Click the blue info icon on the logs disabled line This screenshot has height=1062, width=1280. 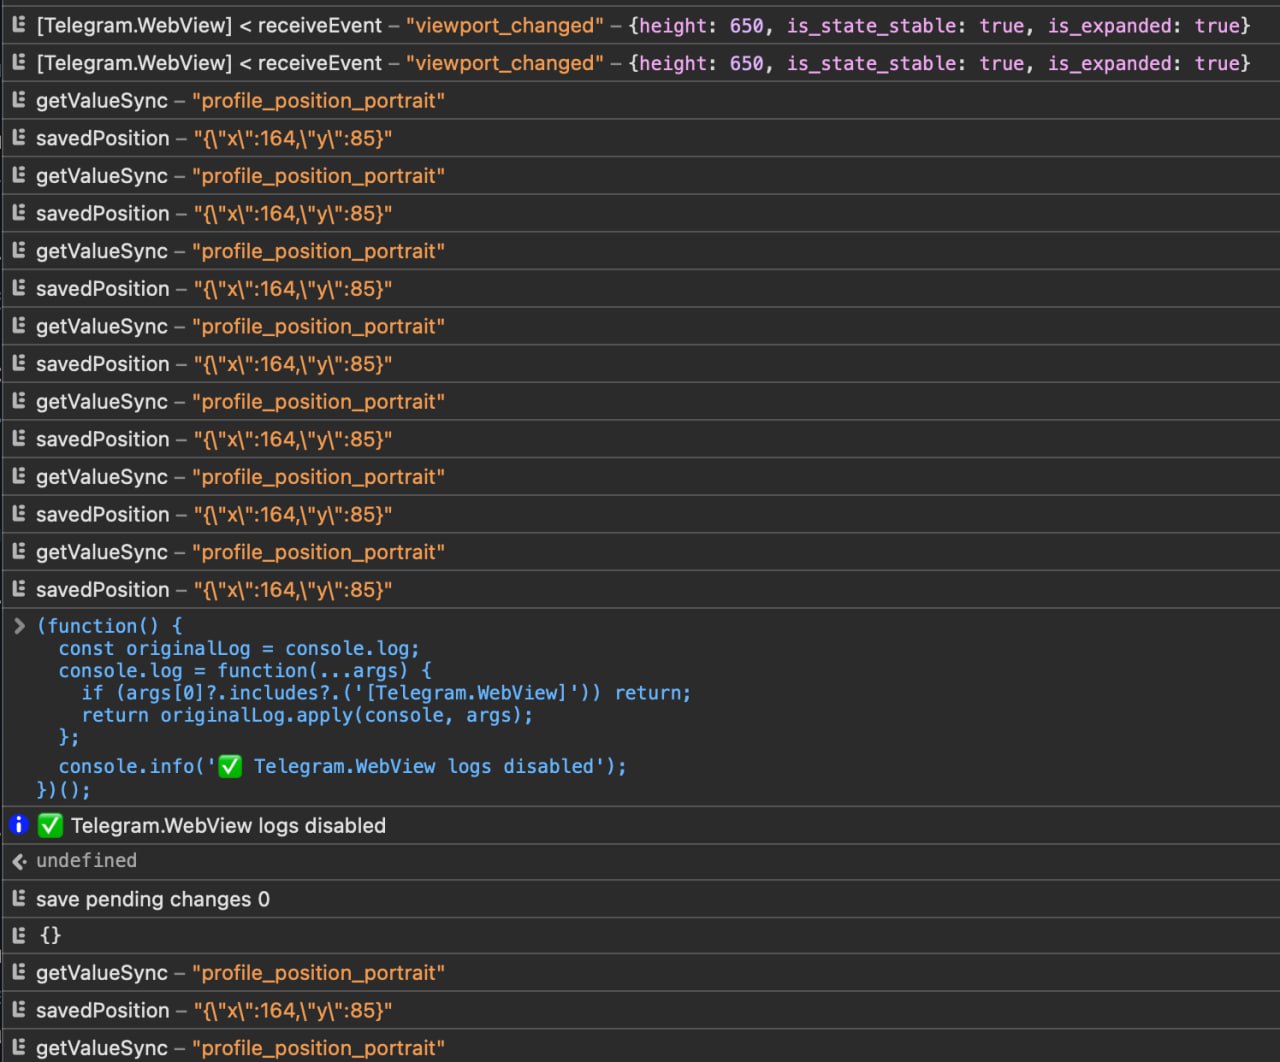pyautogui.click(x=17, y=824)
